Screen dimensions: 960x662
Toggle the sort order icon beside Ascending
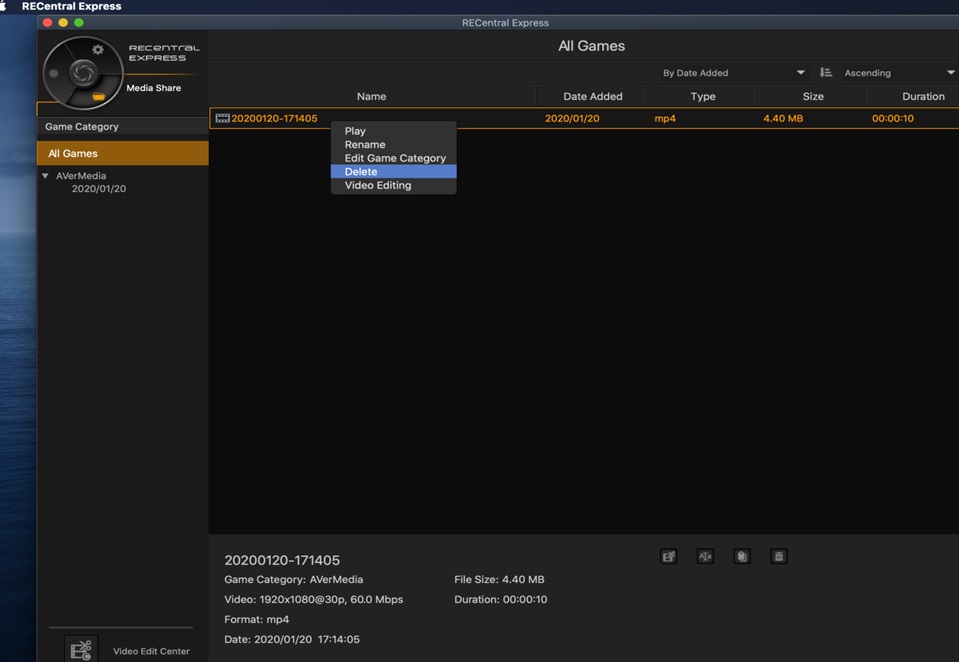[825, 72]
